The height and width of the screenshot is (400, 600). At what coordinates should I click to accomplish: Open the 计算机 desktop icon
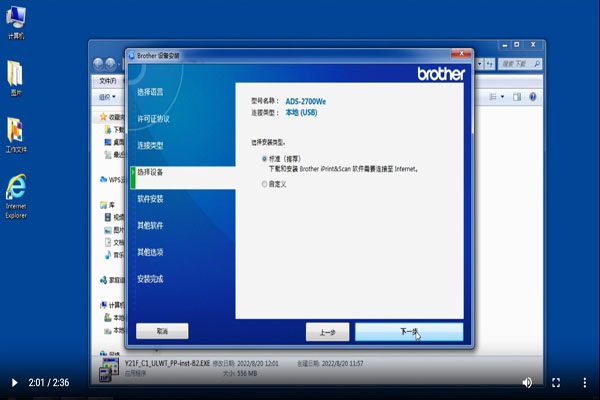coord(16,22)
